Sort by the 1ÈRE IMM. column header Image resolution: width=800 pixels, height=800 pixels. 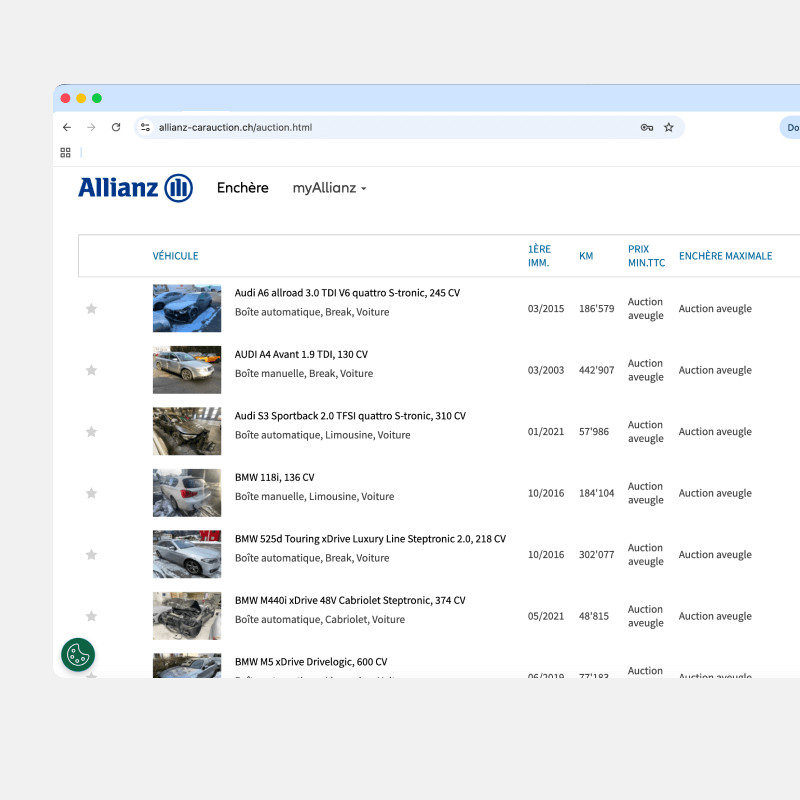point(539,256)
